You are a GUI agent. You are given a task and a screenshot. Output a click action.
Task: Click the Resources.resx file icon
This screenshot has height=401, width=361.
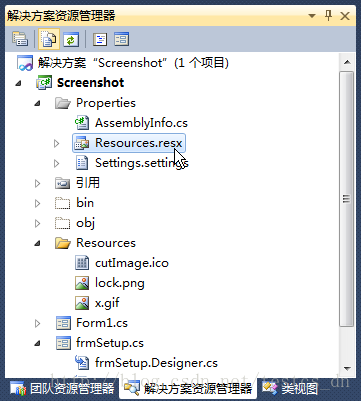pyautogui.click(x=82, y=143)
